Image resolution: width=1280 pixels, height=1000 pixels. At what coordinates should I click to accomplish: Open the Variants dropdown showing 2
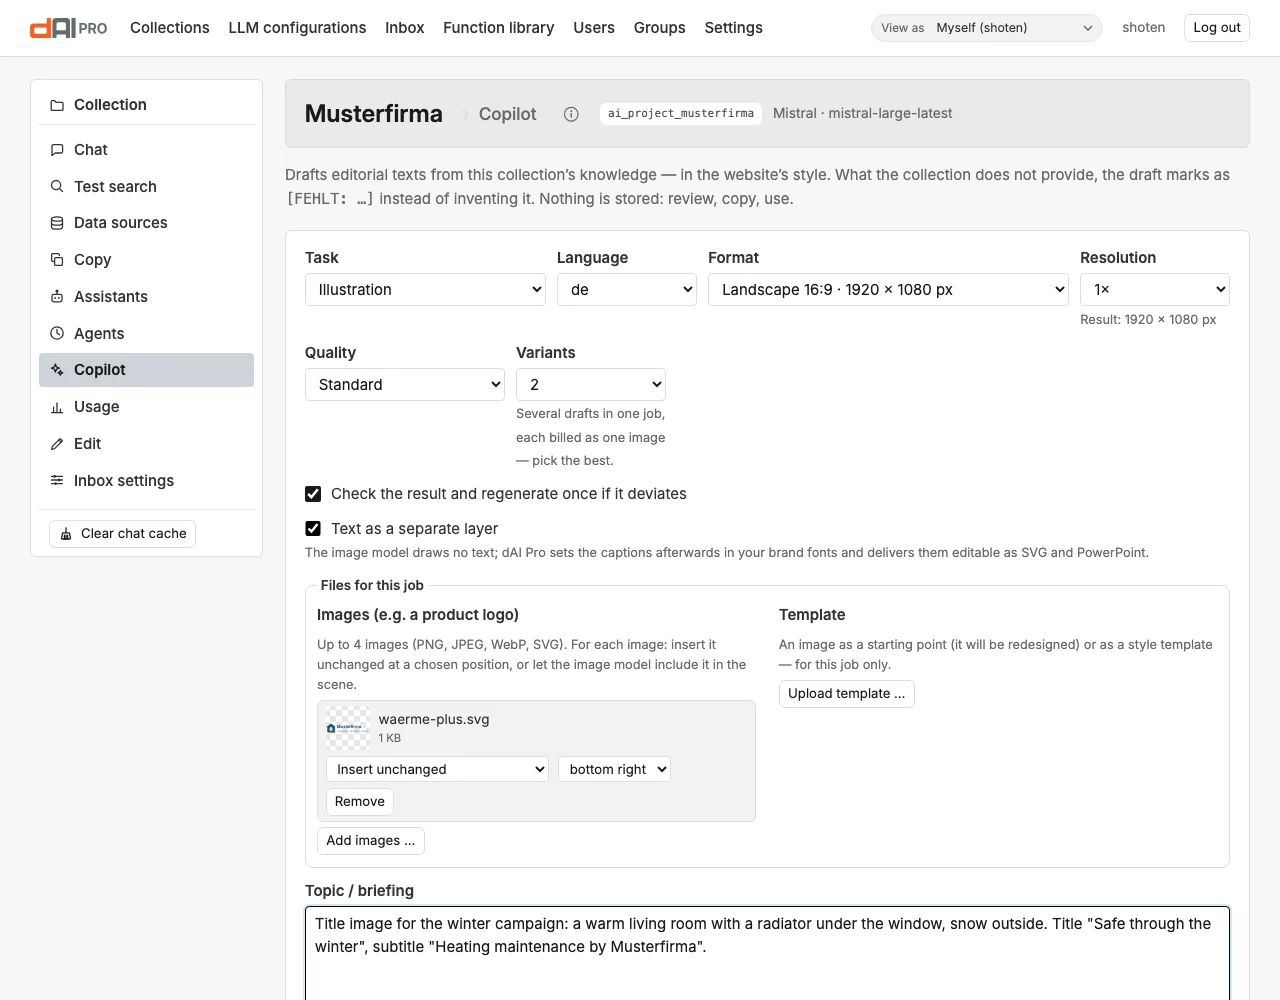(591, 385)
